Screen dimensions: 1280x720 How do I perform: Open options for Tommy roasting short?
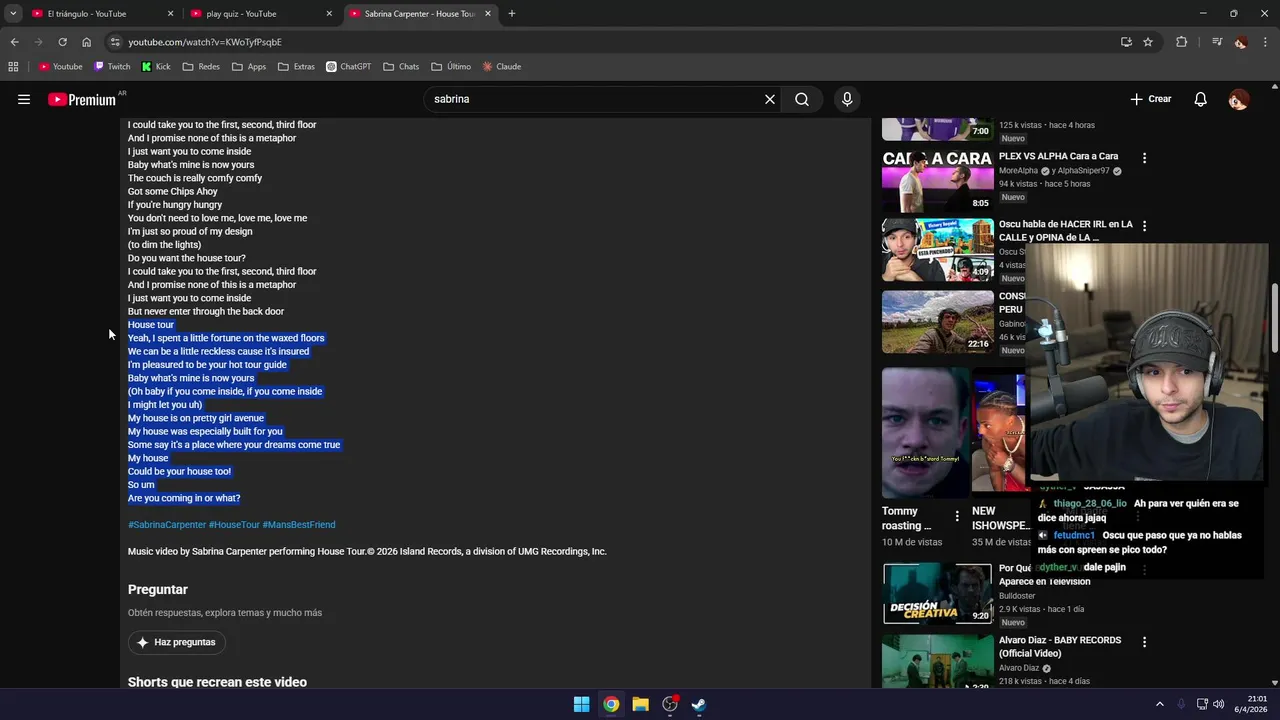957,517
